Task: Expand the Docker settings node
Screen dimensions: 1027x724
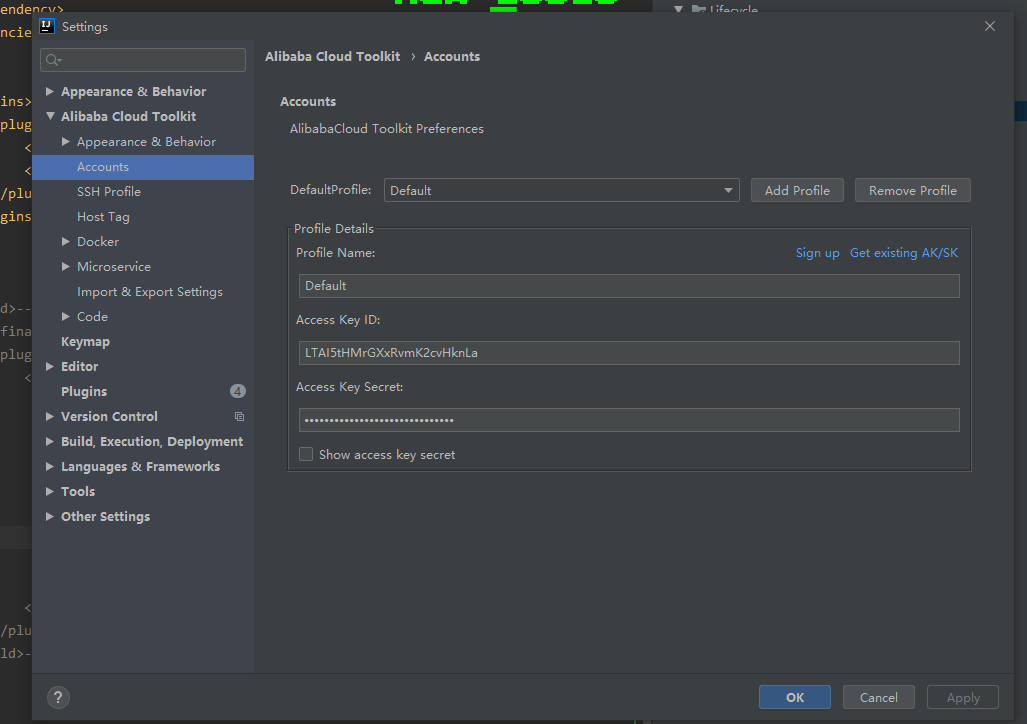Action: (65, 242)
